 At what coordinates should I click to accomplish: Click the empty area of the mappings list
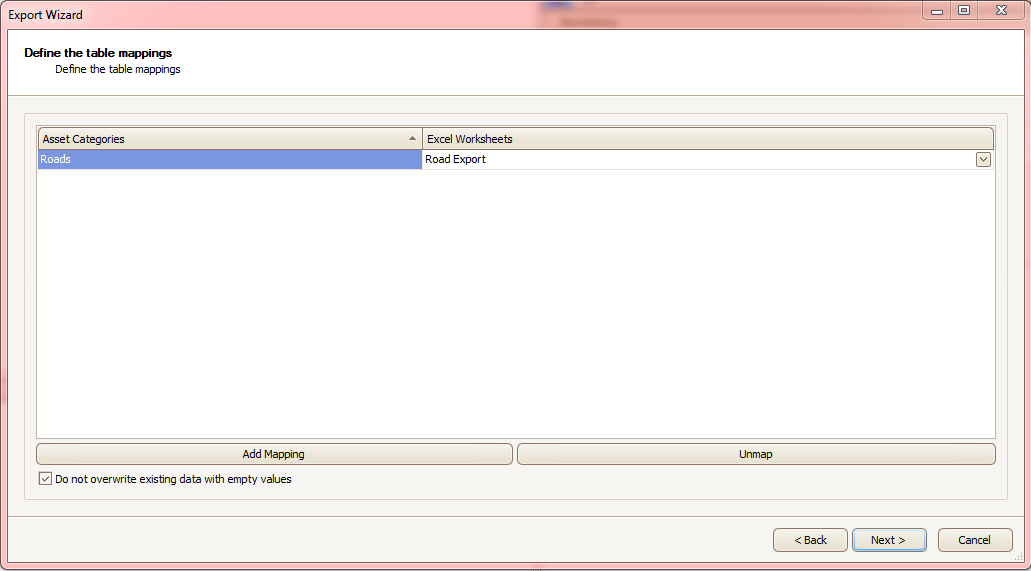516,303
